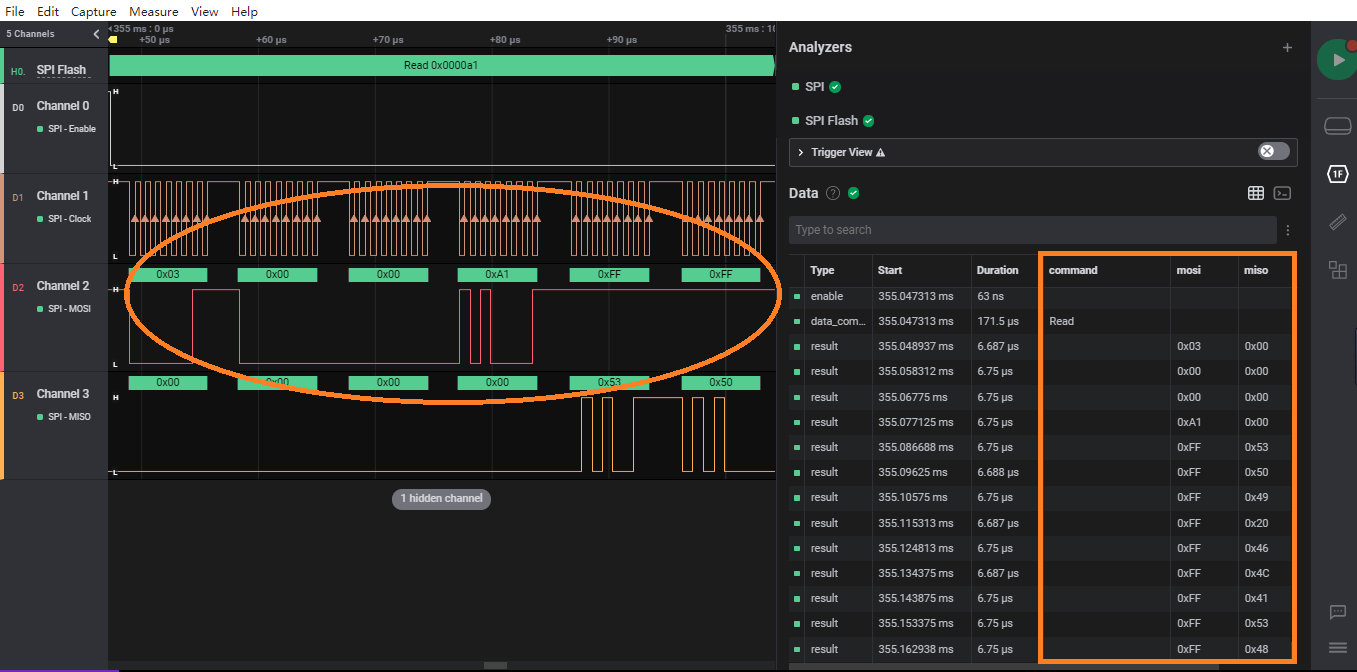Click the 0x4C miso cell

tap(1256, 573)
